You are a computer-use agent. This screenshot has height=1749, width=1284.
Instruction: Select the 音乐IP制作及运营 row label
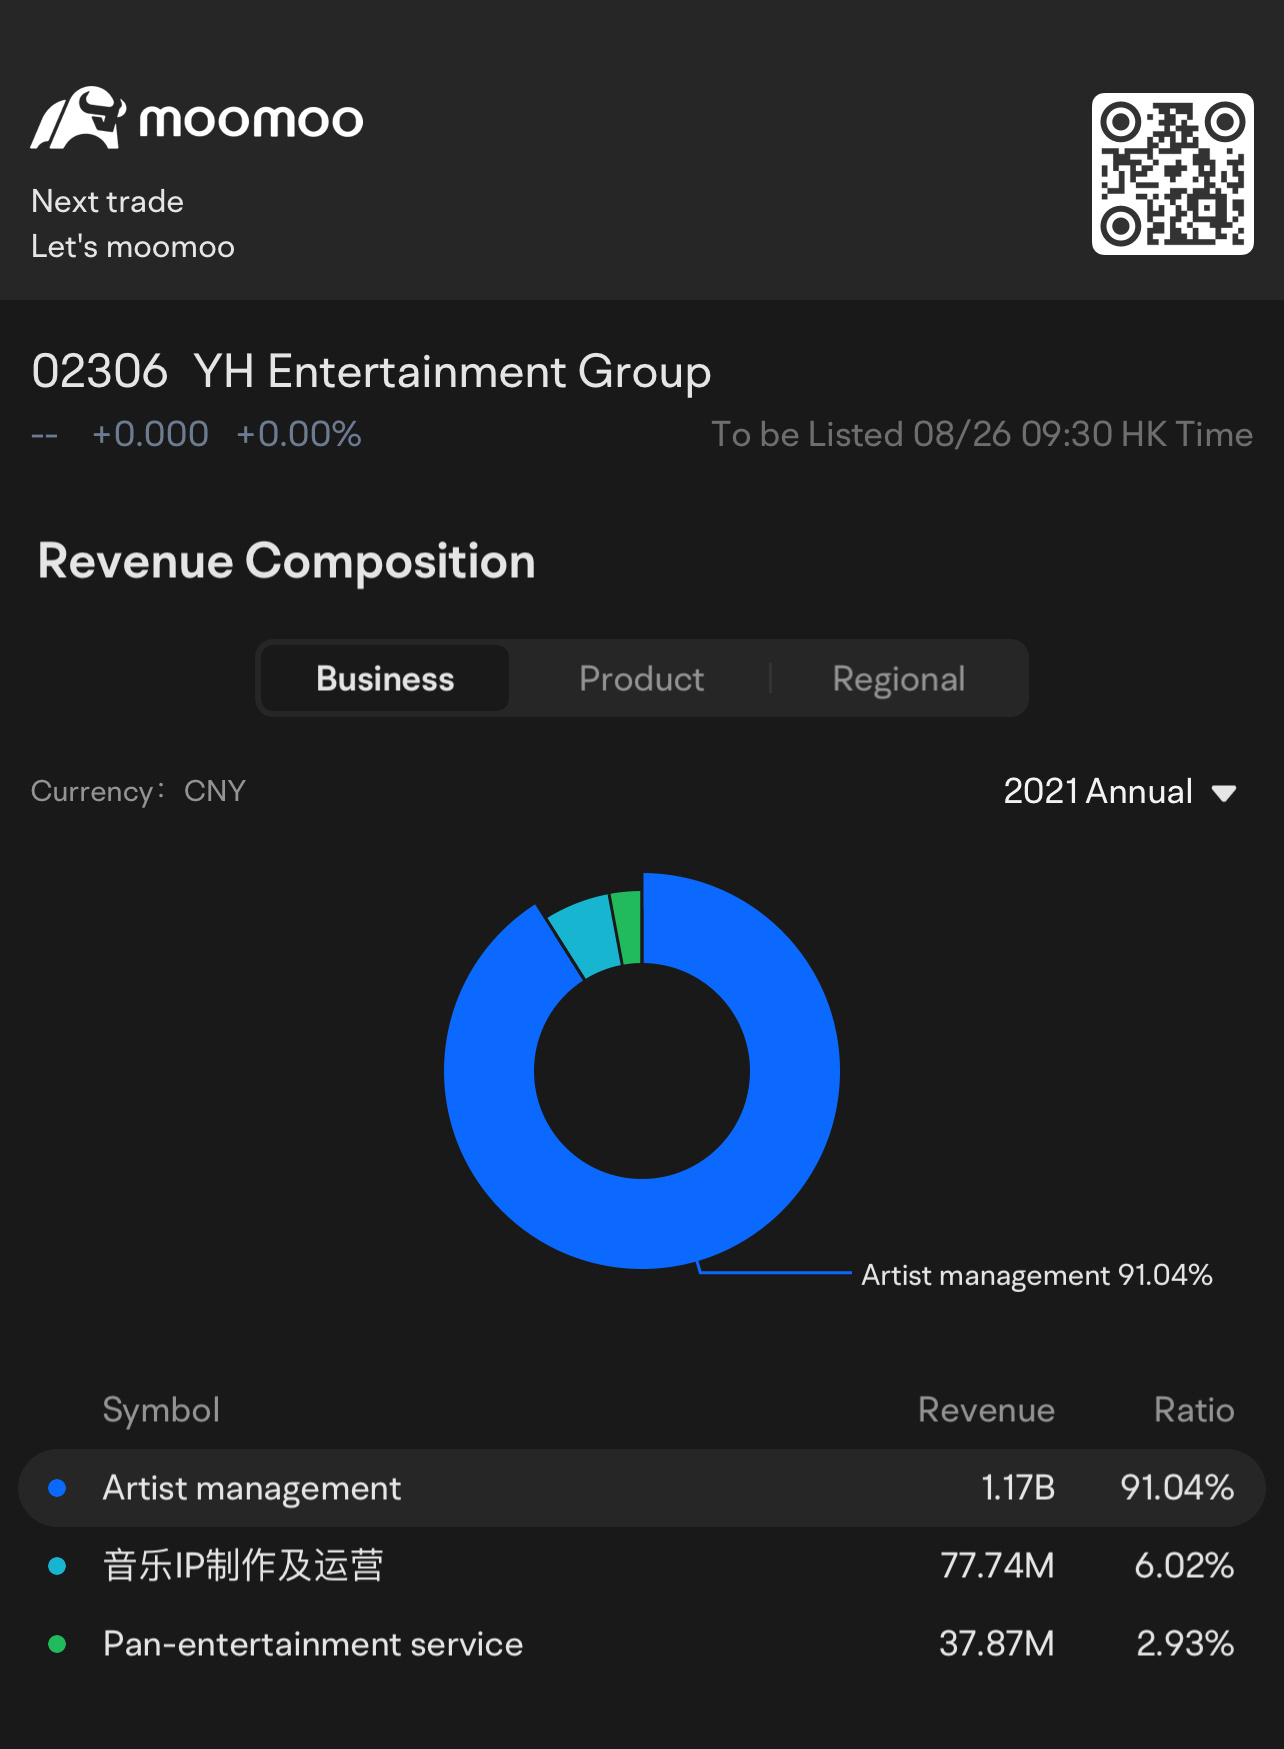pos(243,1566)
